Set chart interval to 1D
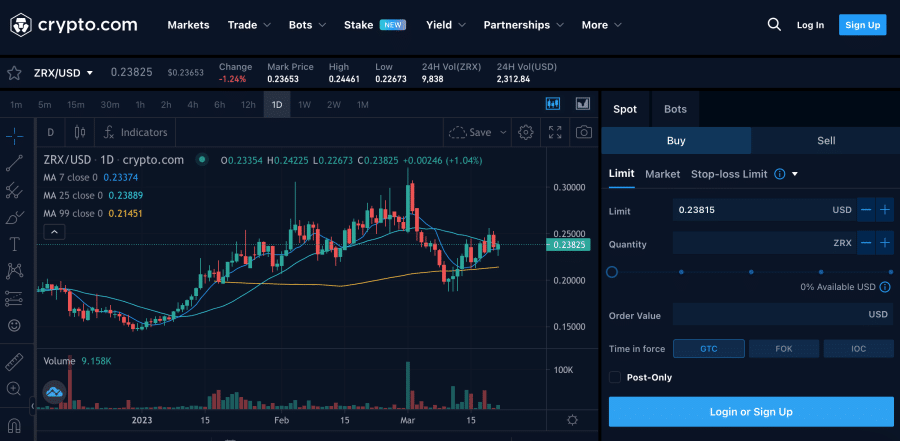Image resolution: width=900 pixels, height=441 pixels. pyautogui.click(x=277, y=105)
